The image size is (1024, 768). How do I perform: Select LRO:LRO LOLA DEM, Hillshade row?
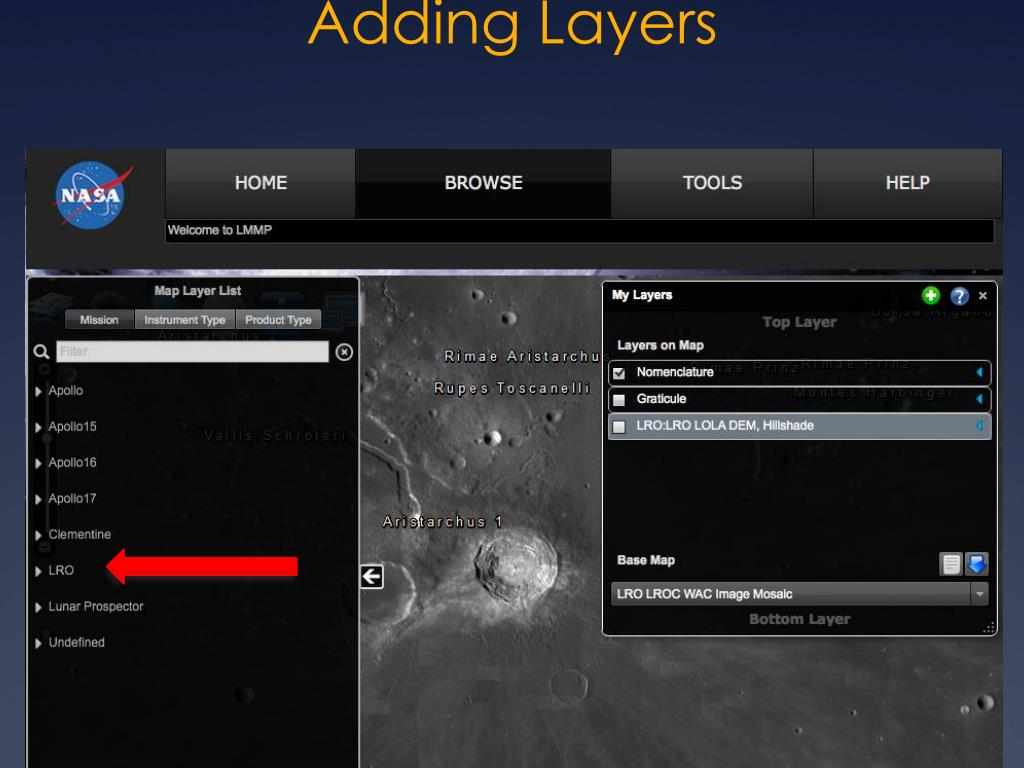click(x=799, y=426)
